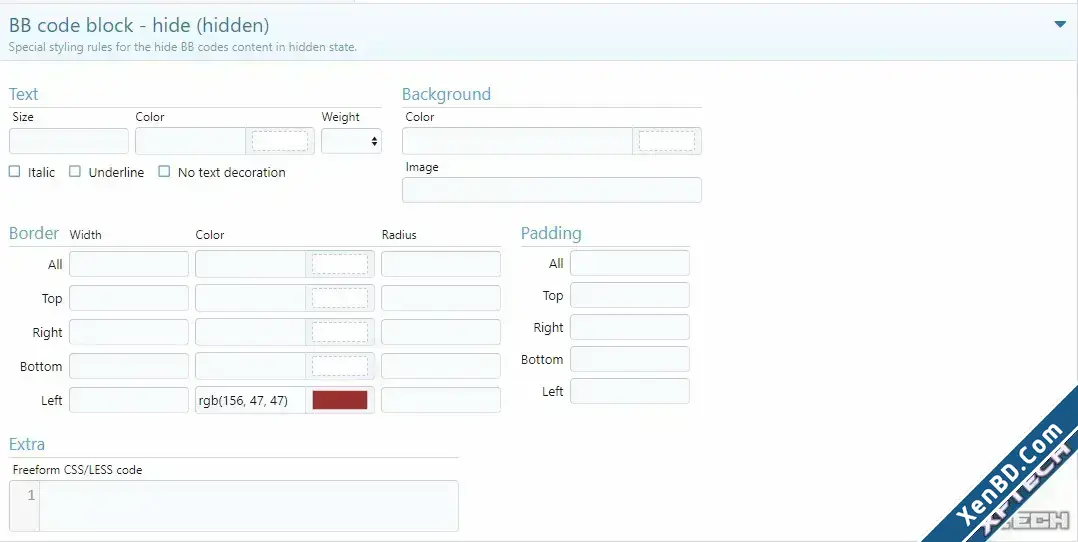Open Border Top color swatch
The width and height of the screenshot is (1078, 542).
coord(340,298)
